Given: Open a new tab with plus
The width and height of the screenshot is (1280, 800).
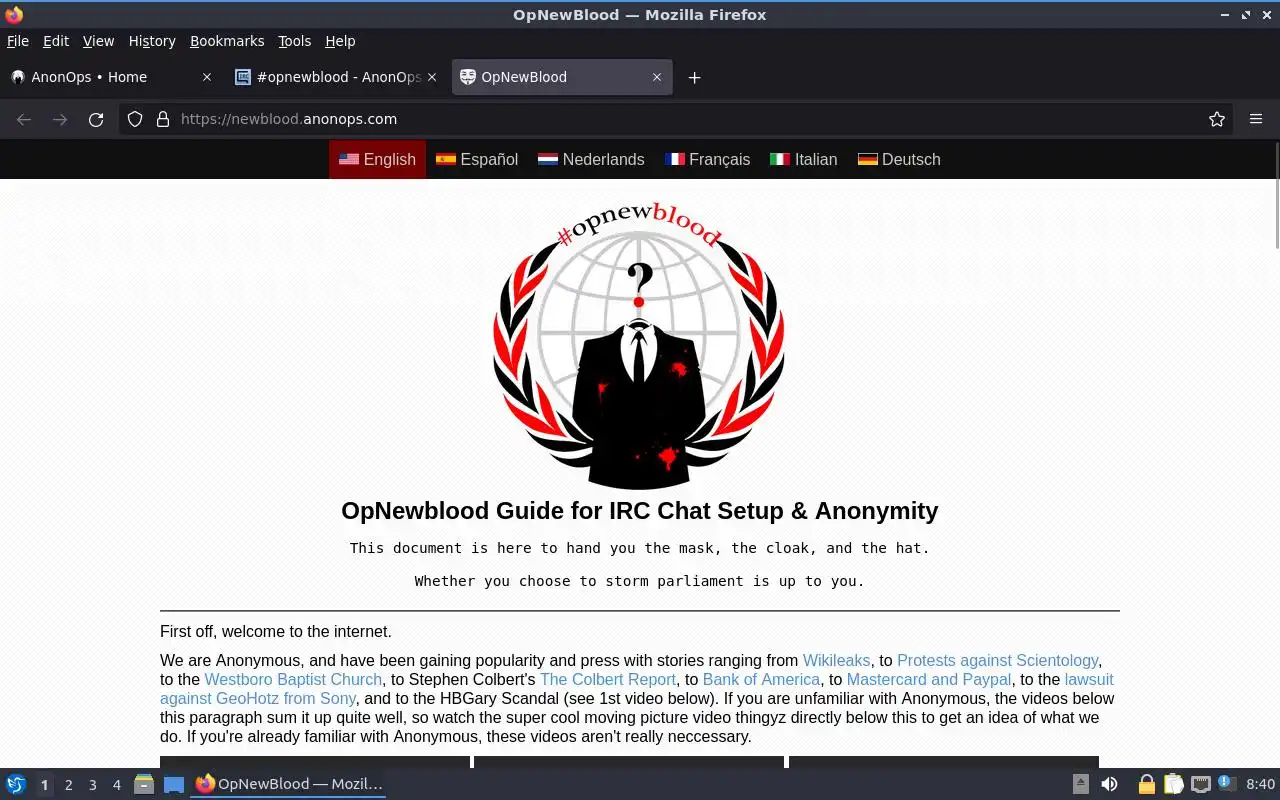Looking at the screenshot, I should tap(694, 77).
